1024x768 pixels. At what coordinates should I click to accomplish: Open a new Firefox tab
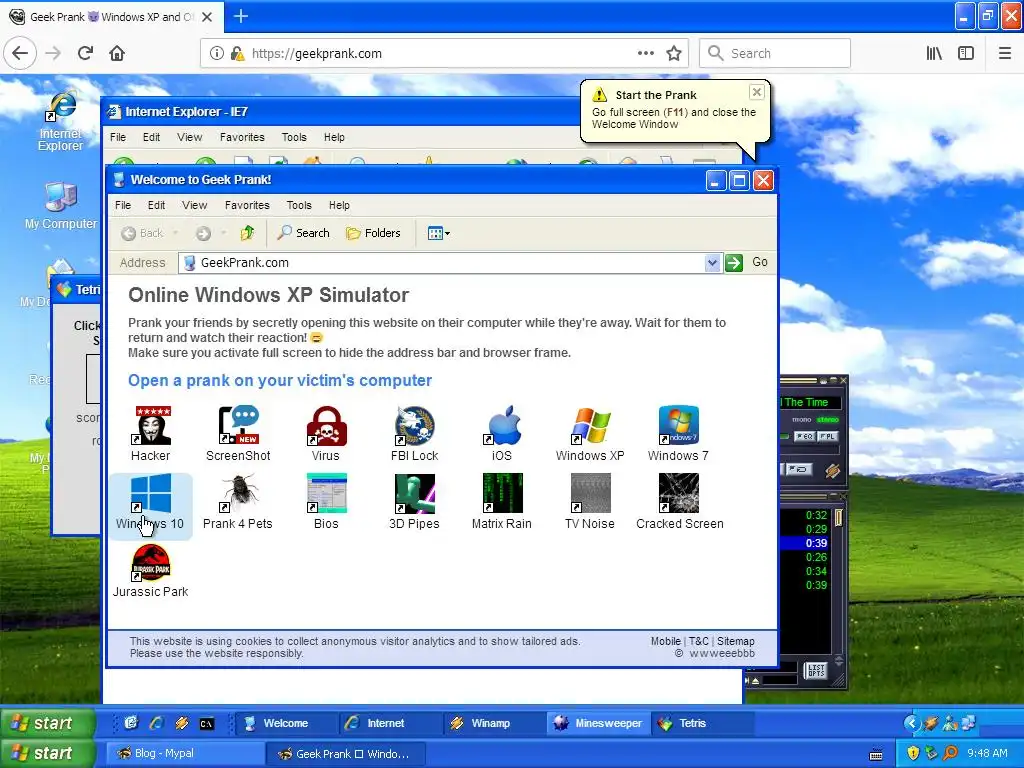click(240, 16)
